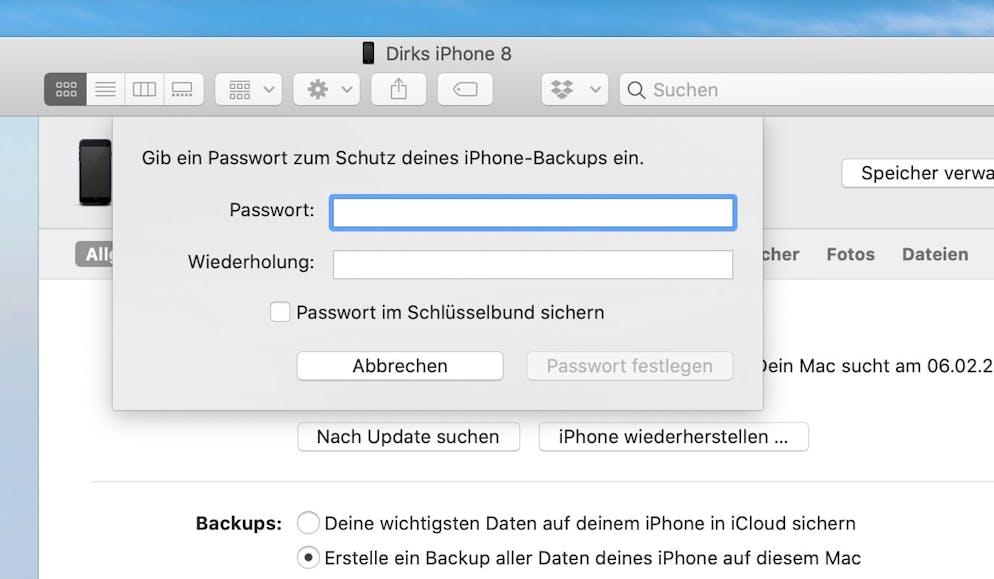Switch Finder to column view
994x579 pixels.
[145, 89]
